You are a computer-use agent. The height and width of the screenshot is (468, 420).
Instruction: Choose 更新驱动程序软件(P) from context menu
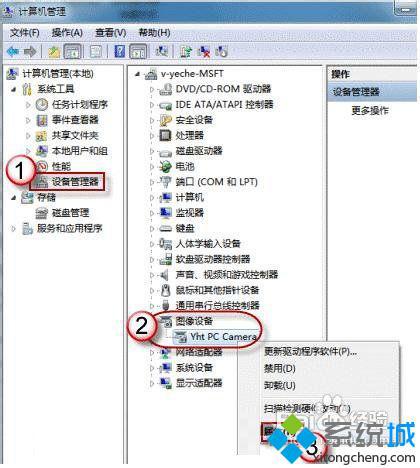click(310, 352)
